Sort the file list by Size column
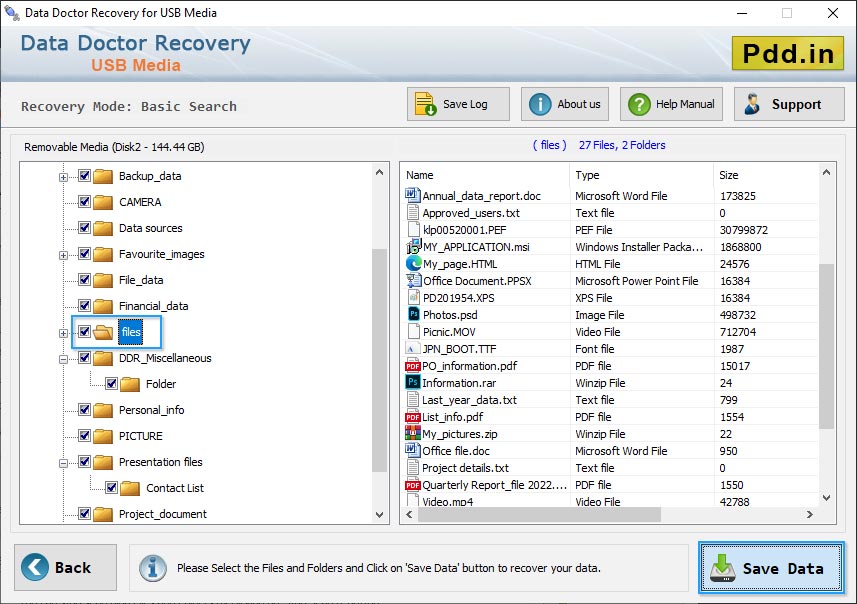The width and height of the screenshot is (857, 604). pos(766,175)
